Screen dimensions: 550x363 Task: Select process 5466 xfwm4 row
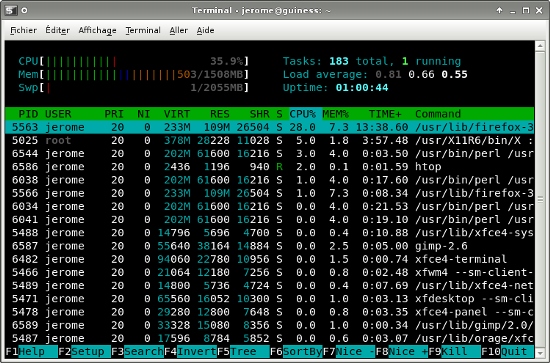click(x=269, y=273)
